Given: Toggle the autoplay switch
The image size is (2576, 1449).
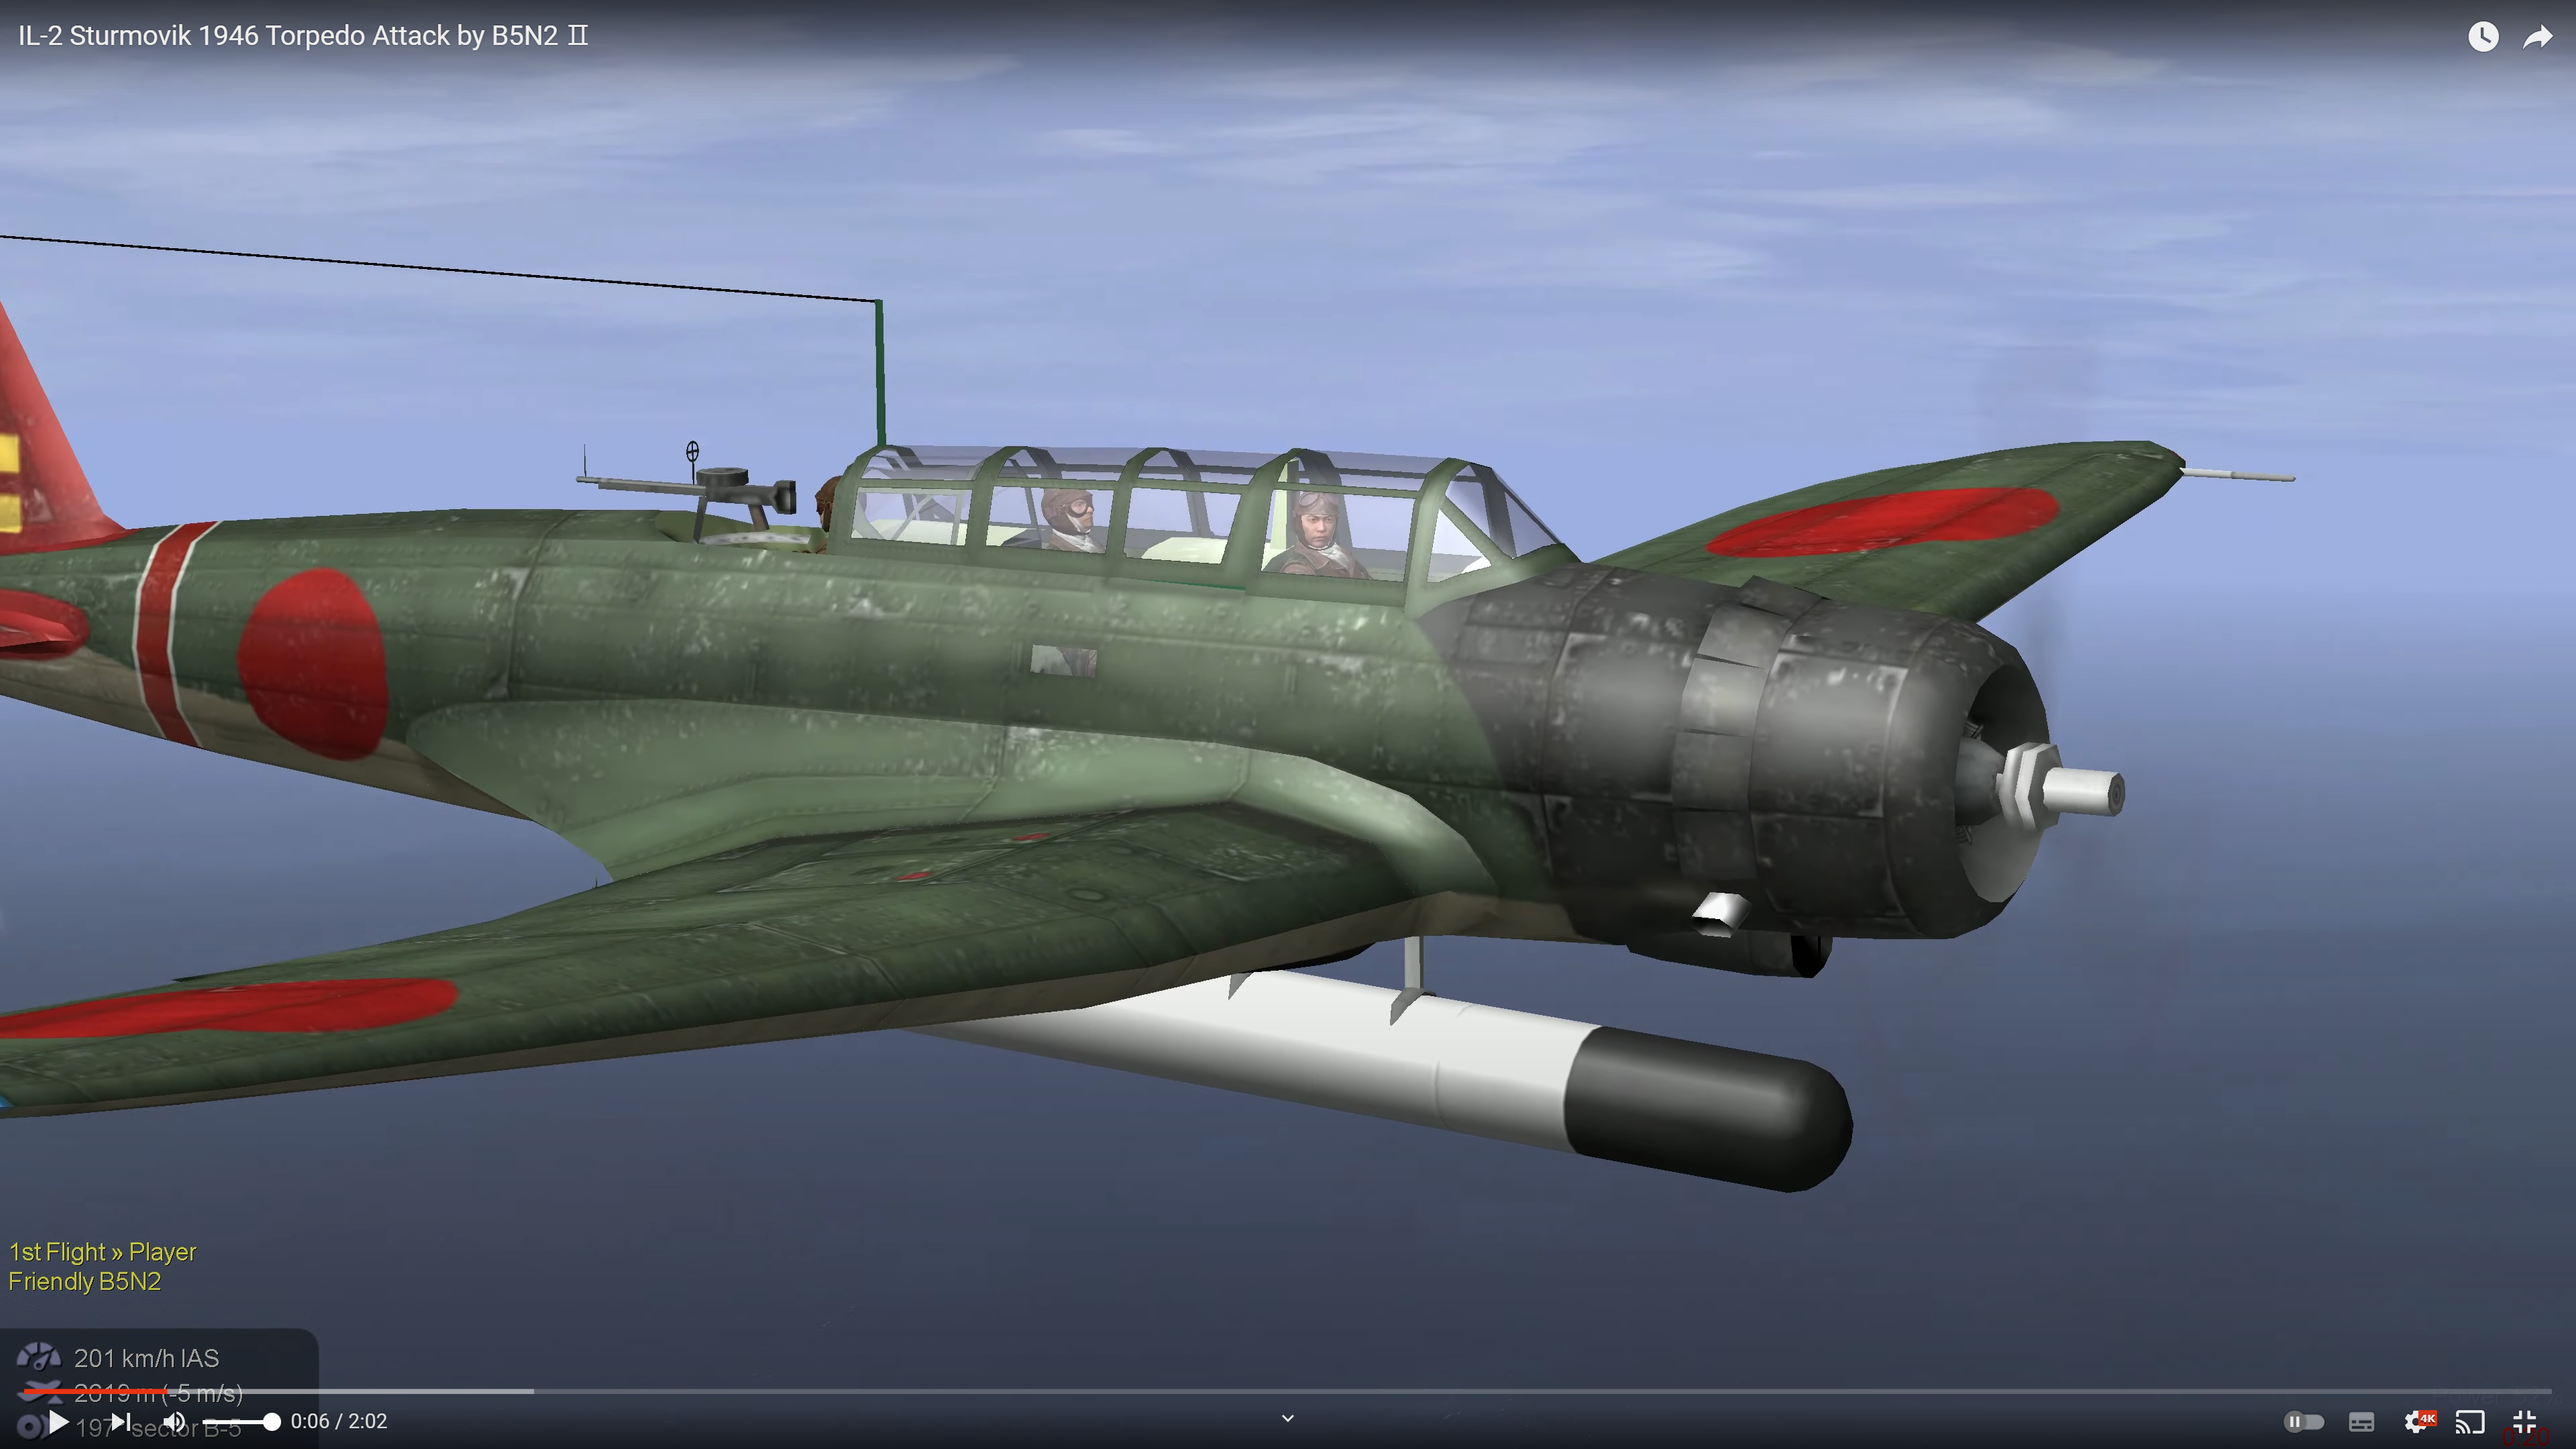Looking at the screenshot, I should 2303,1421.
